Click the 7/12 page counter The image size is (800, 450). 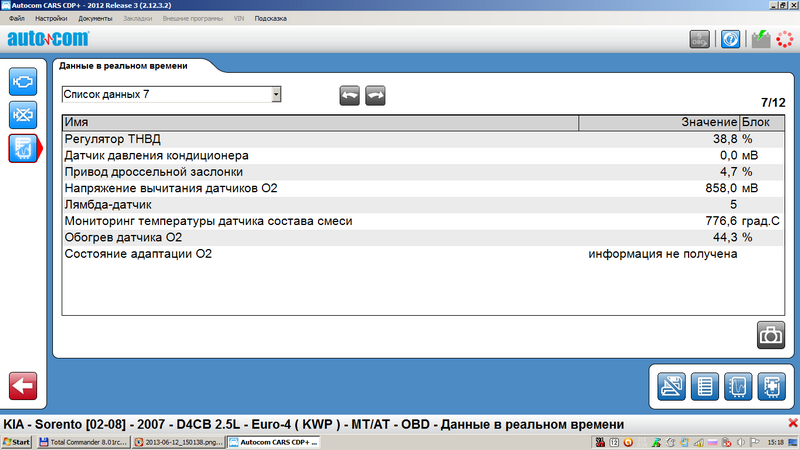coord(773,103)
